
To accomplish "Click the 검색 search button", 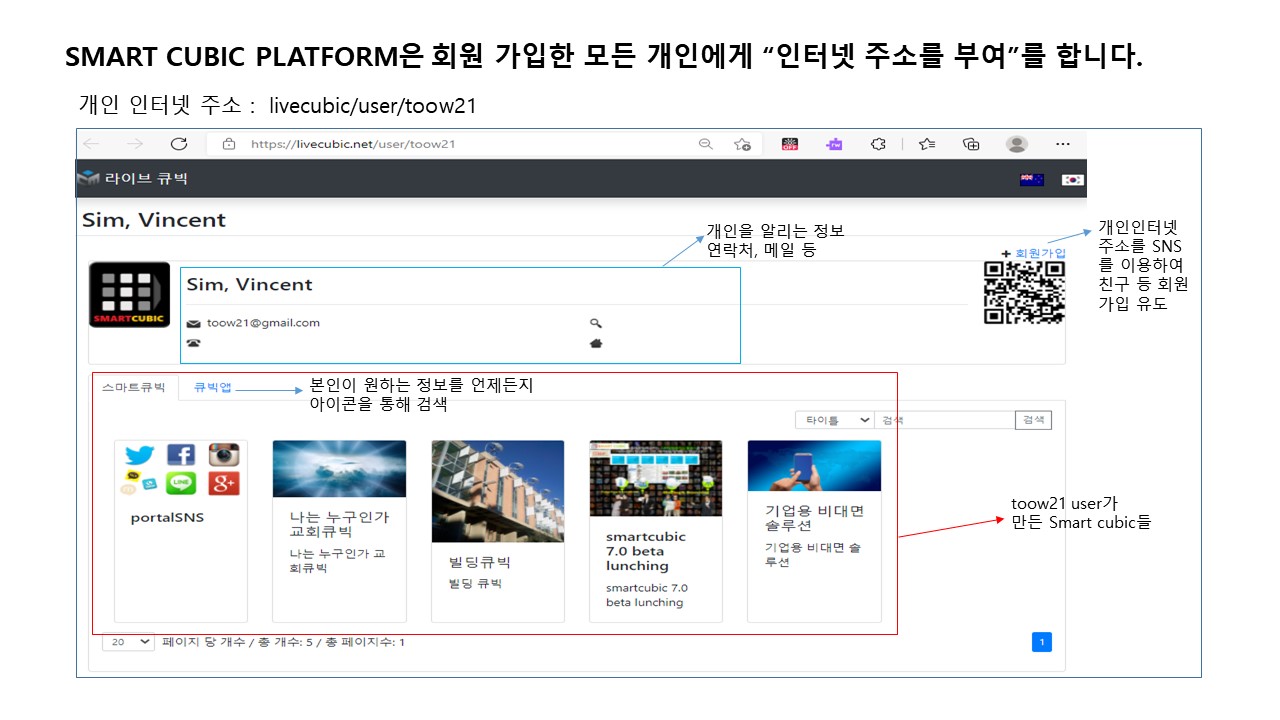I will coord(1033,421).
